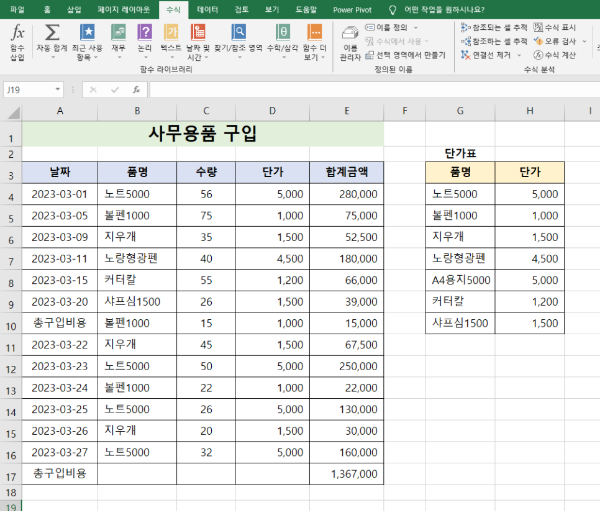Click the Tell Me search field
Image resolution: width=600 pixels, height=511 pixels.
[x=444, y=10]
